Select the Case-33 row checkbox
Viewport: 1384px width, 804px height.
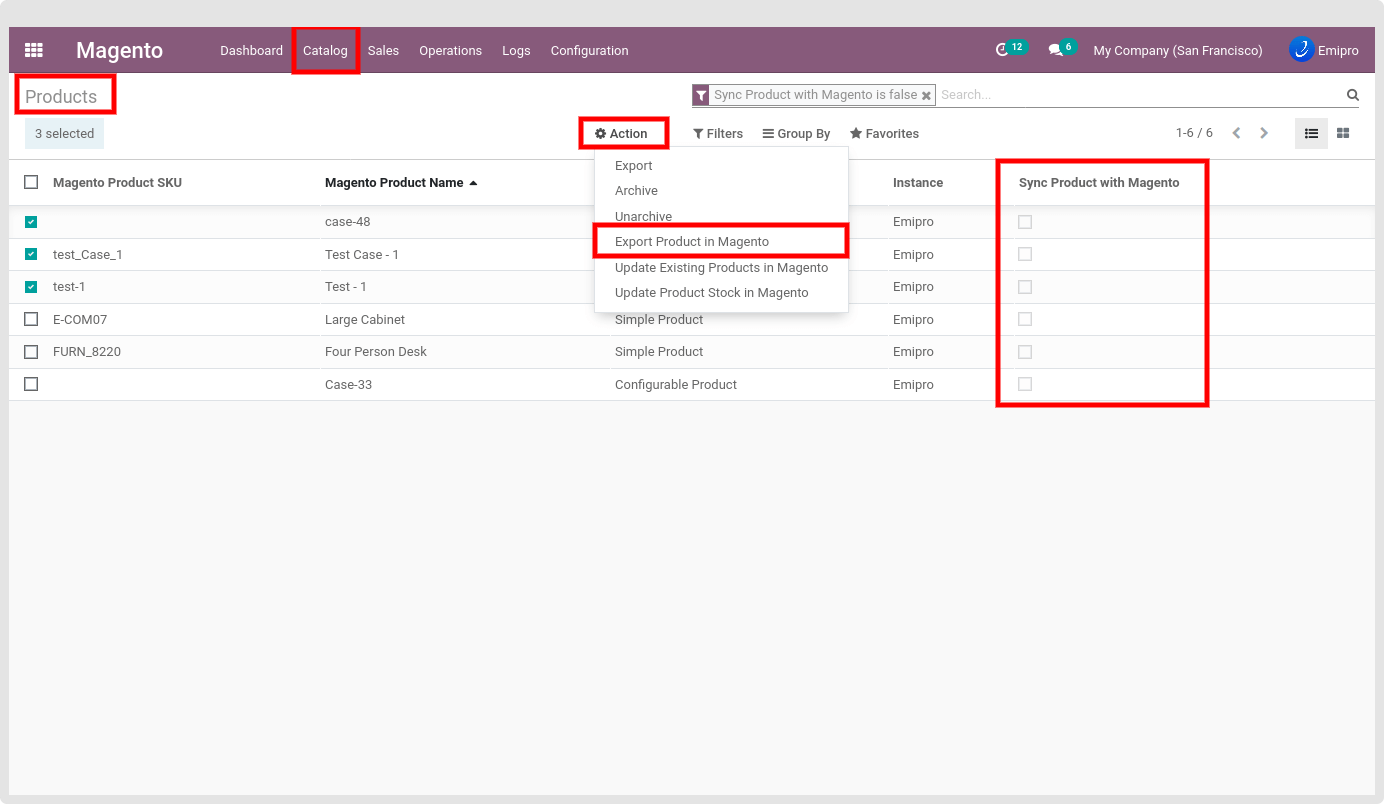(31, 384)
